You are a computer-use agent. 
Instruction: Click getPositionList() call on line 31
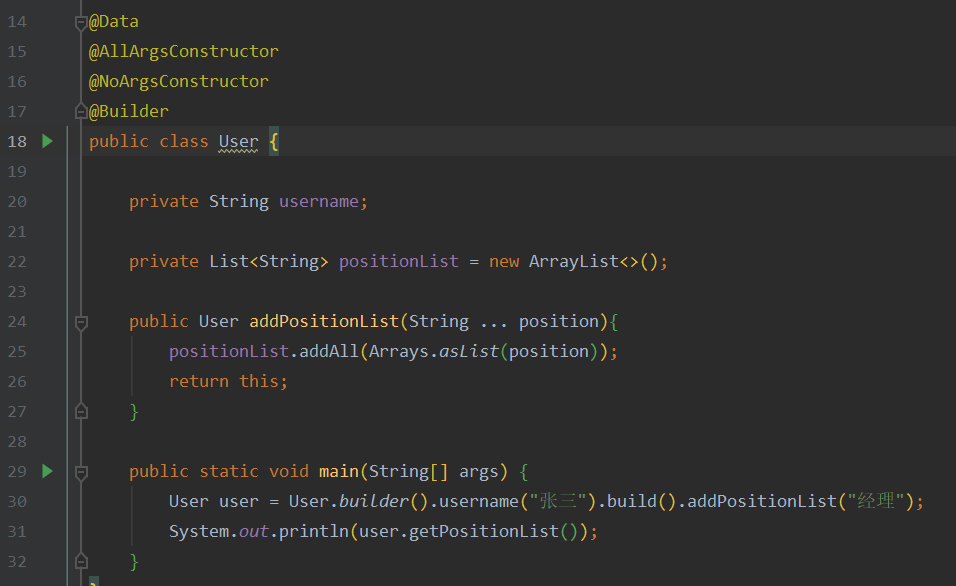tap(493, 532)
